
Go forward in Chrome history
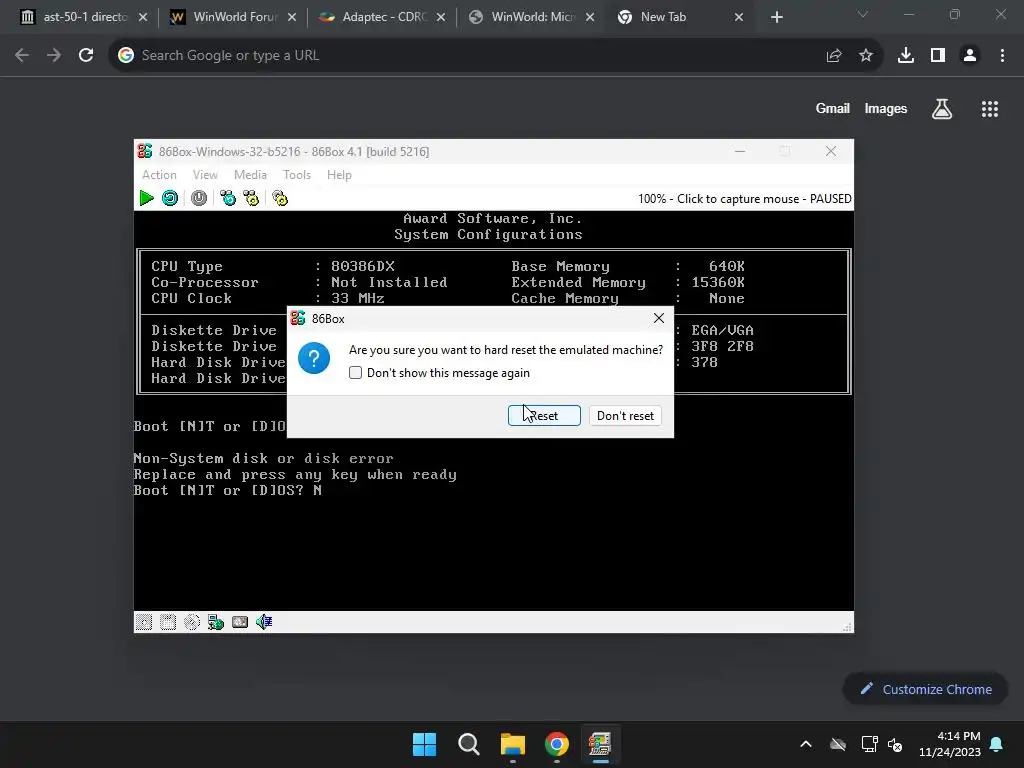pyautogui.click(x=54, y=56)
